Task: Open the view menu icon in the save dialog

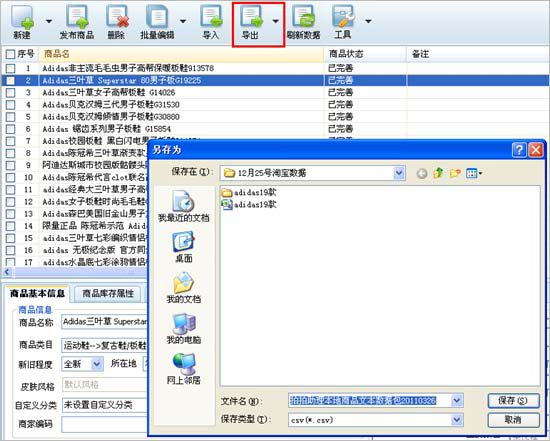Action: click(474, 173)
